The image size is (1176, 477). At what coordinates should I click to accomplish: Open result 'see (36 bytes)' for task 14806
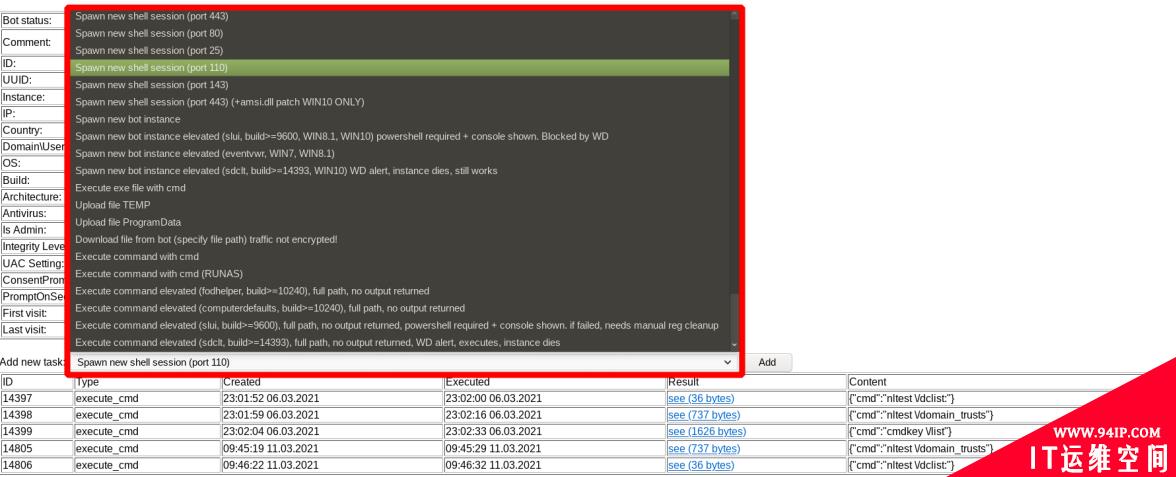click(701, 465)
